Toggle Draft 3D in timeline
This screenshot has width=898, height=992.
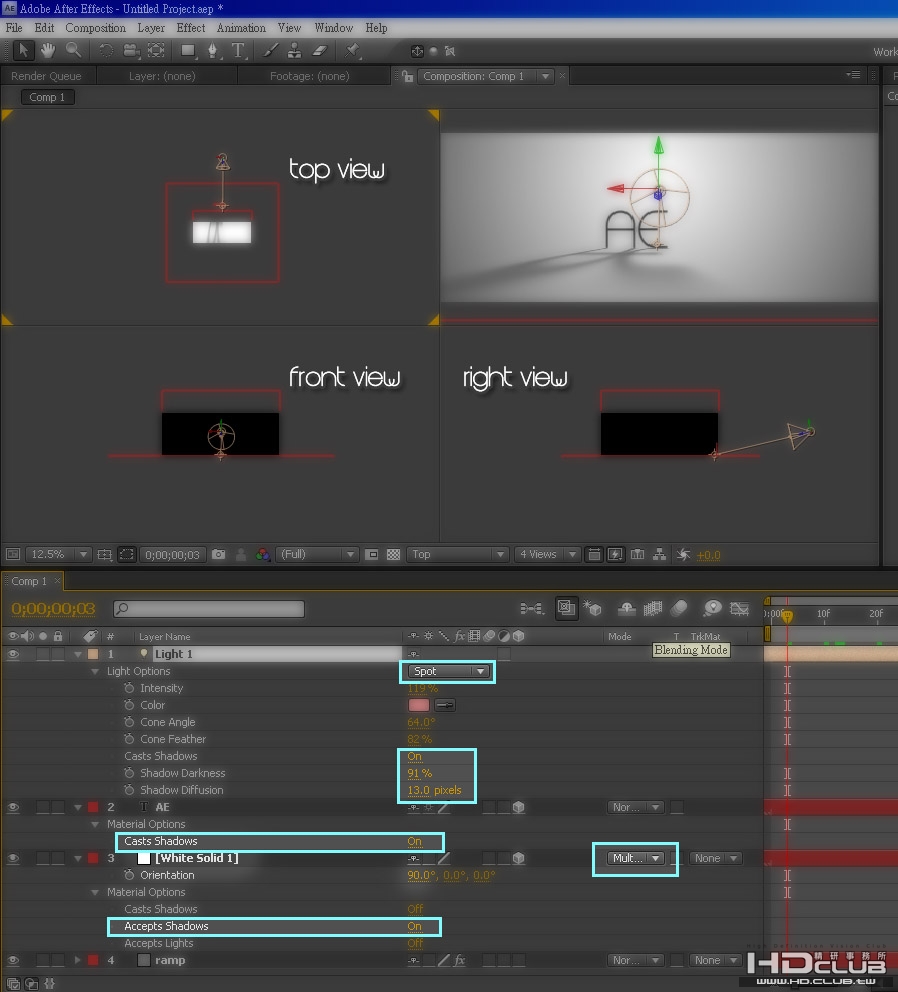(592, 609)
